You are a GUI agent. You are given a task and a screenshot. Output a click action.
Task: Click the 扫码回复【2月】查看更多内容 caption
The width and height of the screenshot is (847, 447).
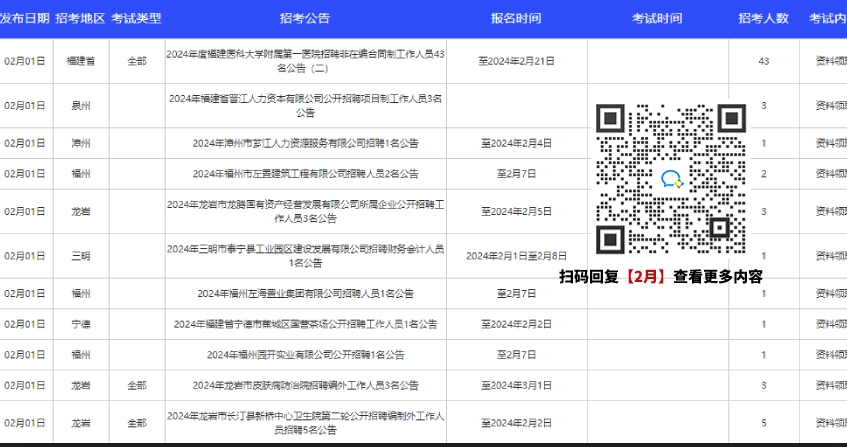[x=661, y=277]
